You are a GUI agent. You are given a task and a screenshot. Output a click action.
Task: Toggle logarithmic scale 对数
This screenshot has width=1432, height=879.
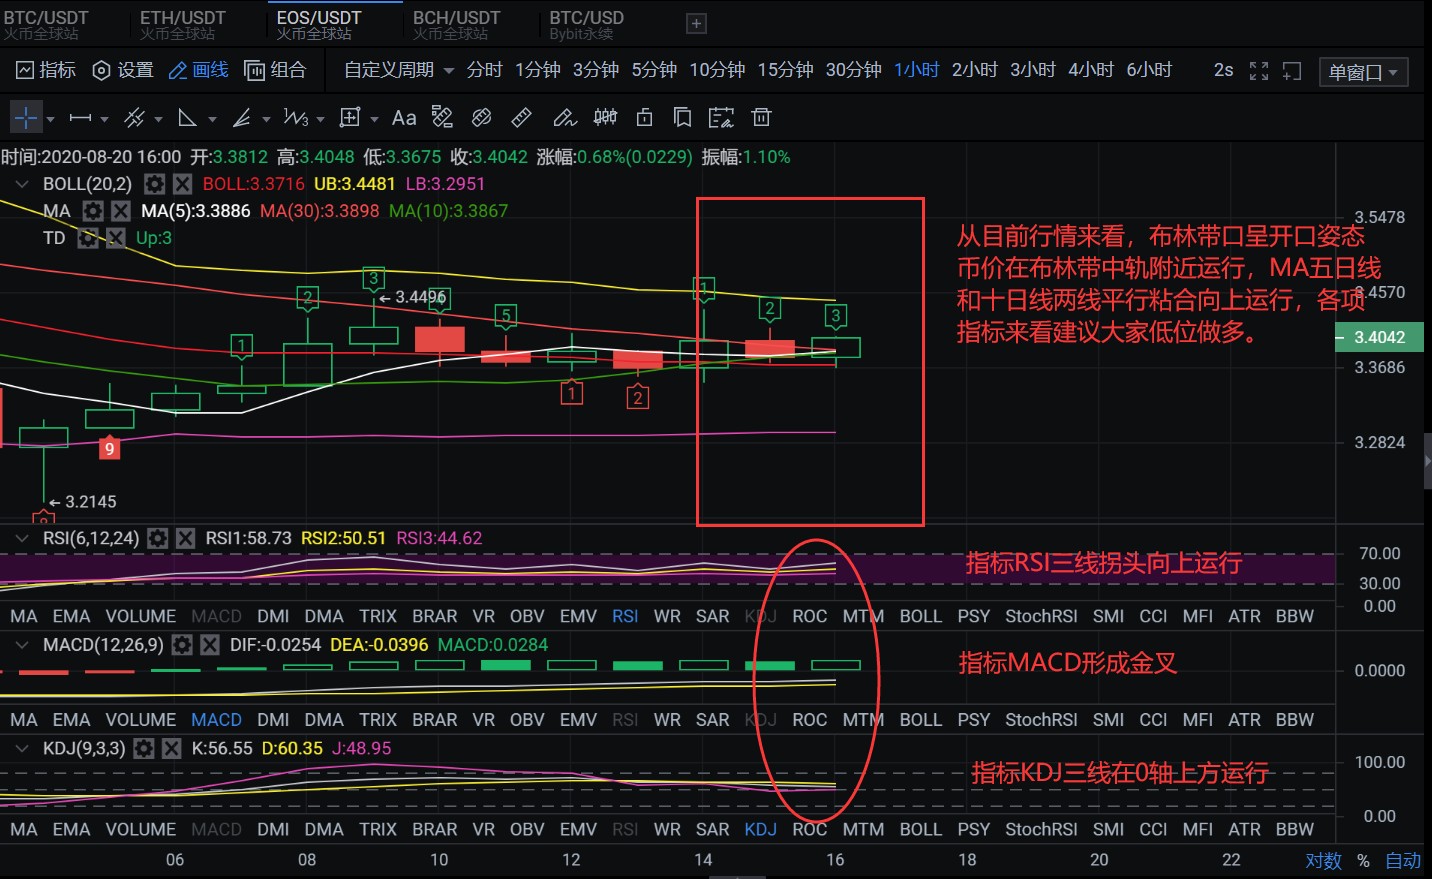click(x=1323, y=861)
